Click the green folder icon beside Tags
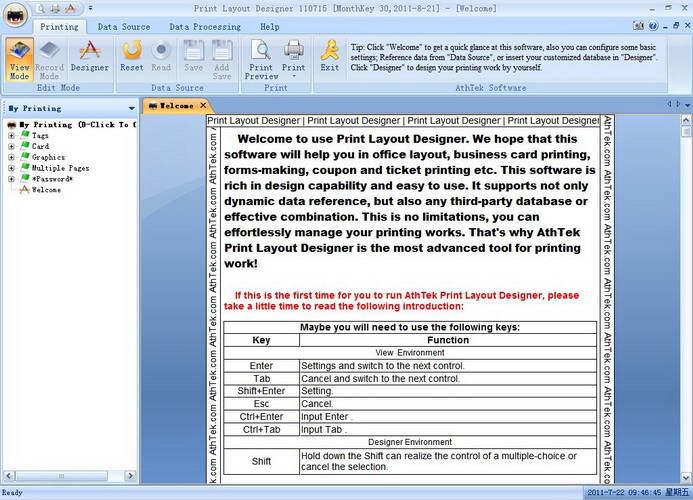 25,135
